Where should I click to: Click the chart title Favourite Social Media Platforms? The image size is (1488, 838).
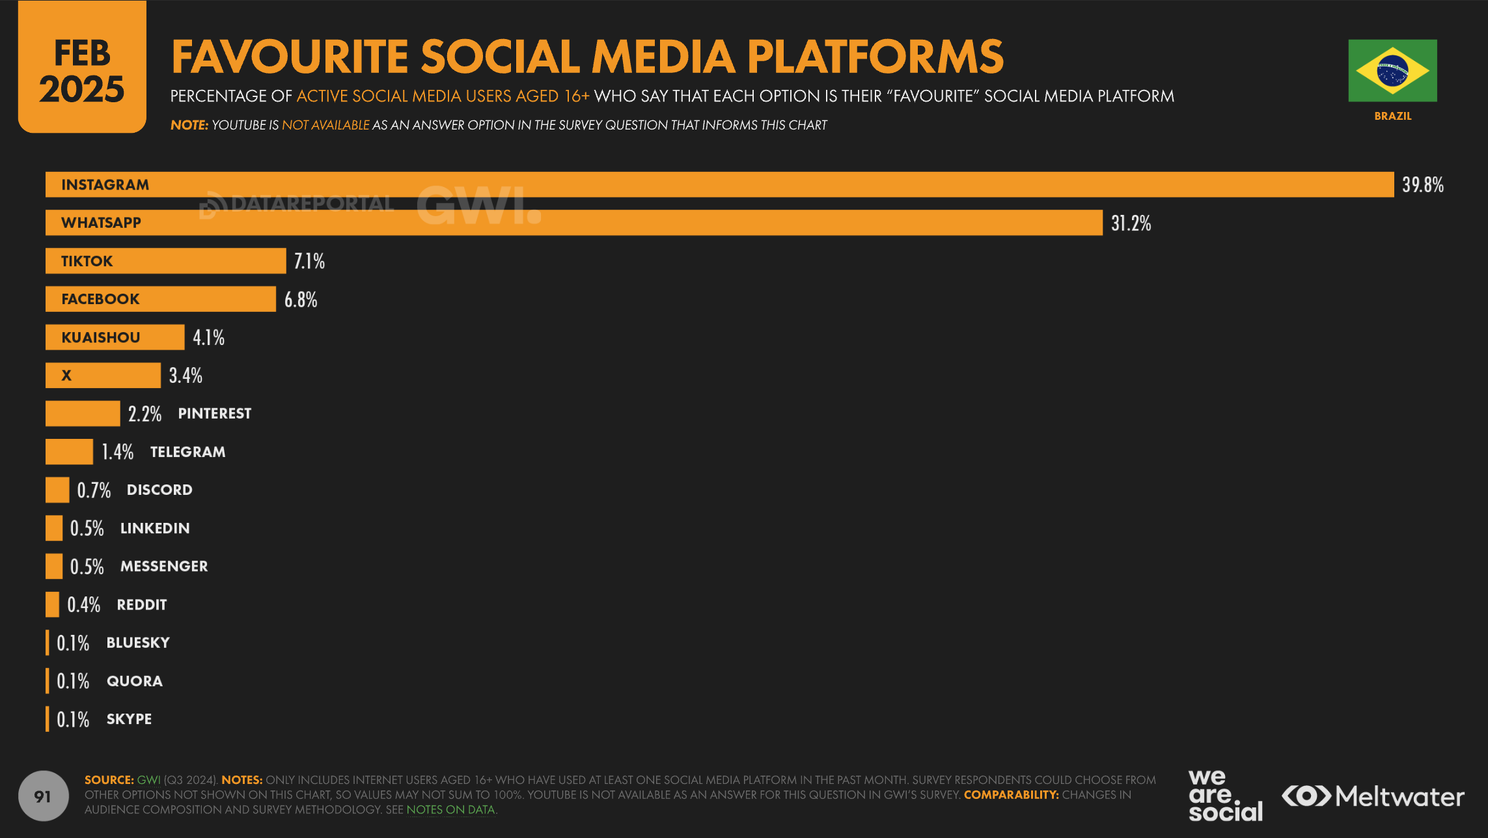coord(585,57)
